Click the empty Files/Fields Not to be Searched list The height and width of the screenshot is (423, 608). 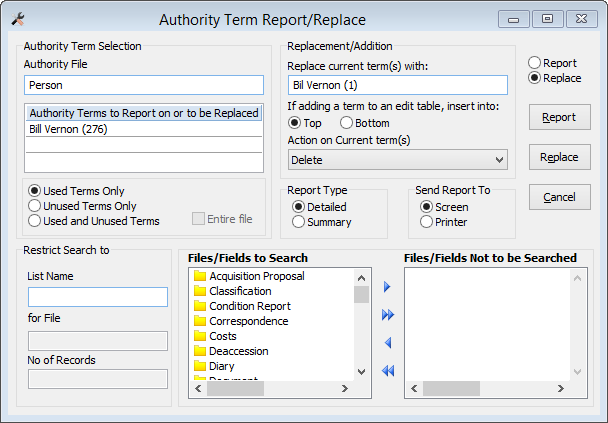[488, 325]
